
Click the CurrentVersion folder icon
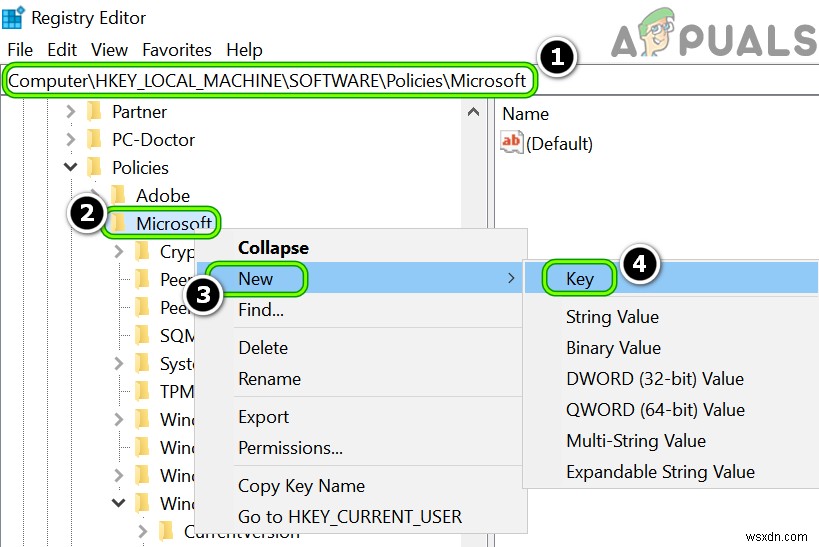[167, 531]
